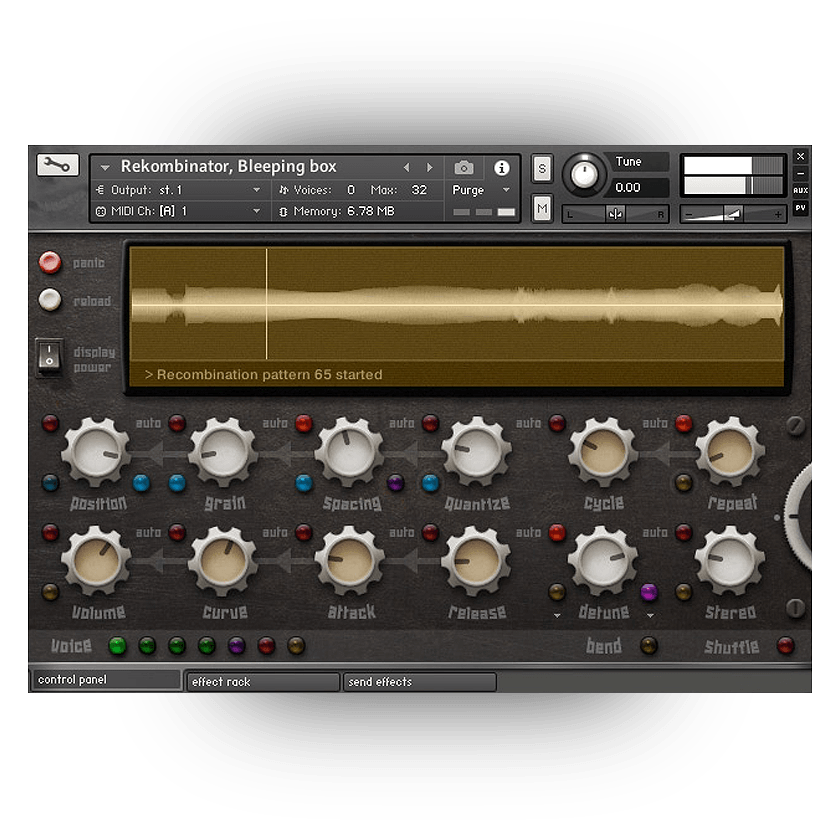The height and width of the screenshot is (840, 840).
Task: Click the PV button in the header
Action: coord(800,208)
